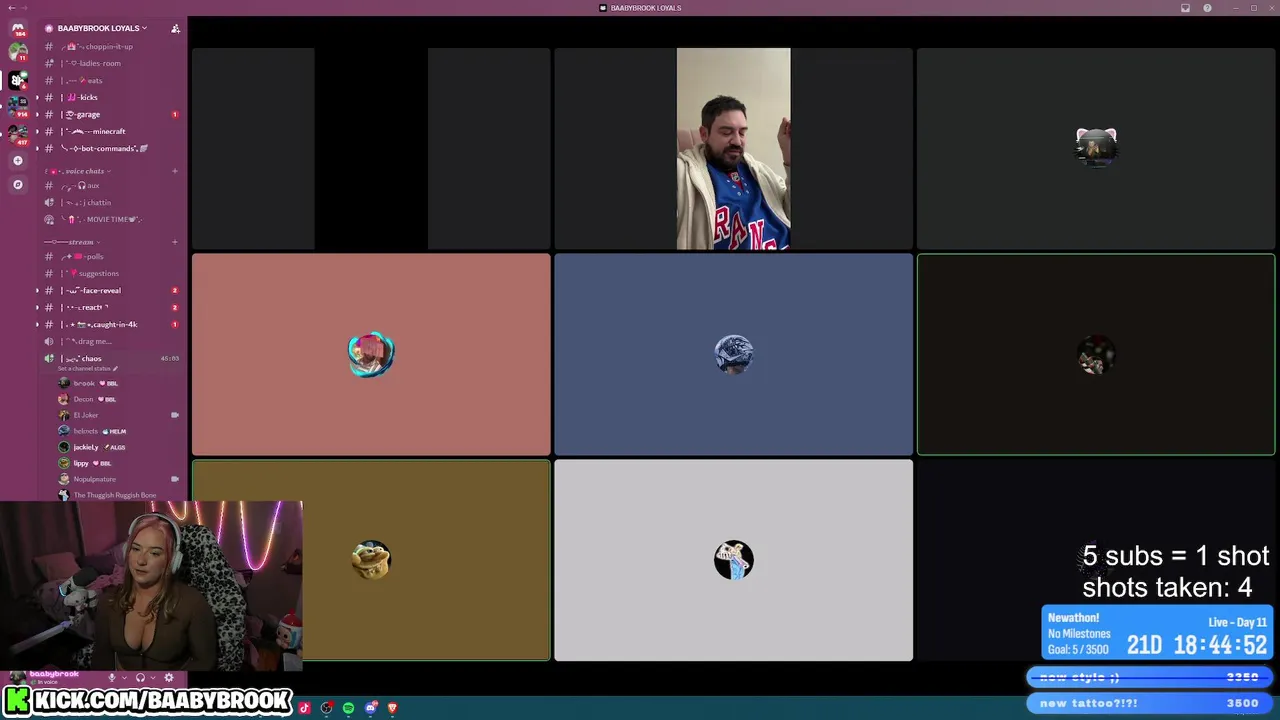
Task: Open Discord user settings gear icon
Action: point(168,678)
